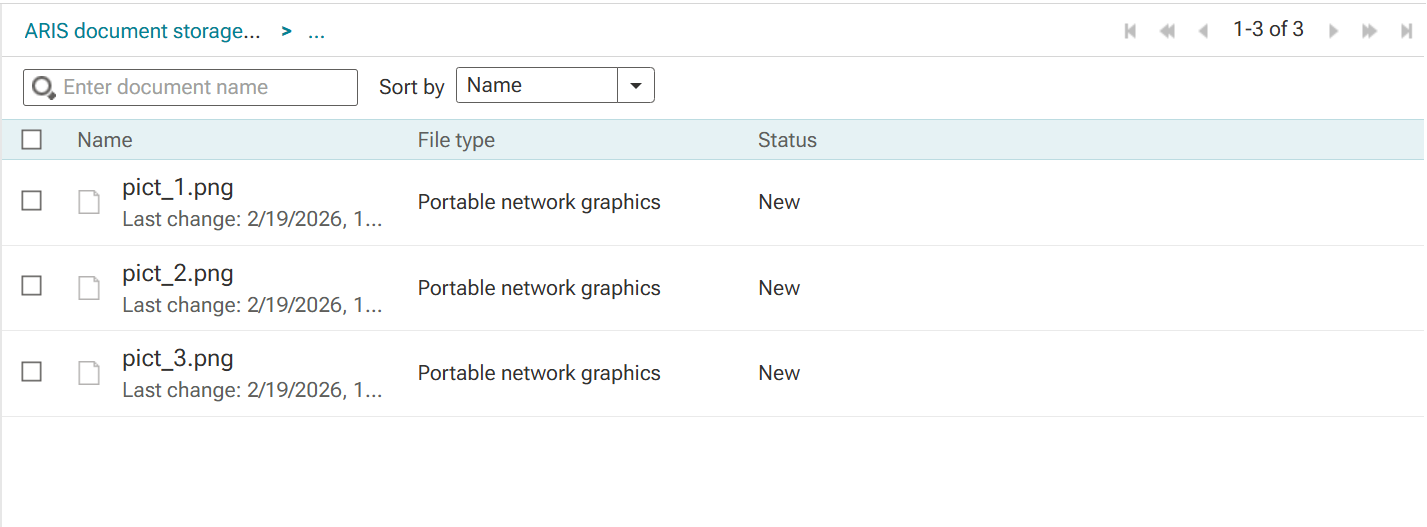Click the Status column header

787,140
